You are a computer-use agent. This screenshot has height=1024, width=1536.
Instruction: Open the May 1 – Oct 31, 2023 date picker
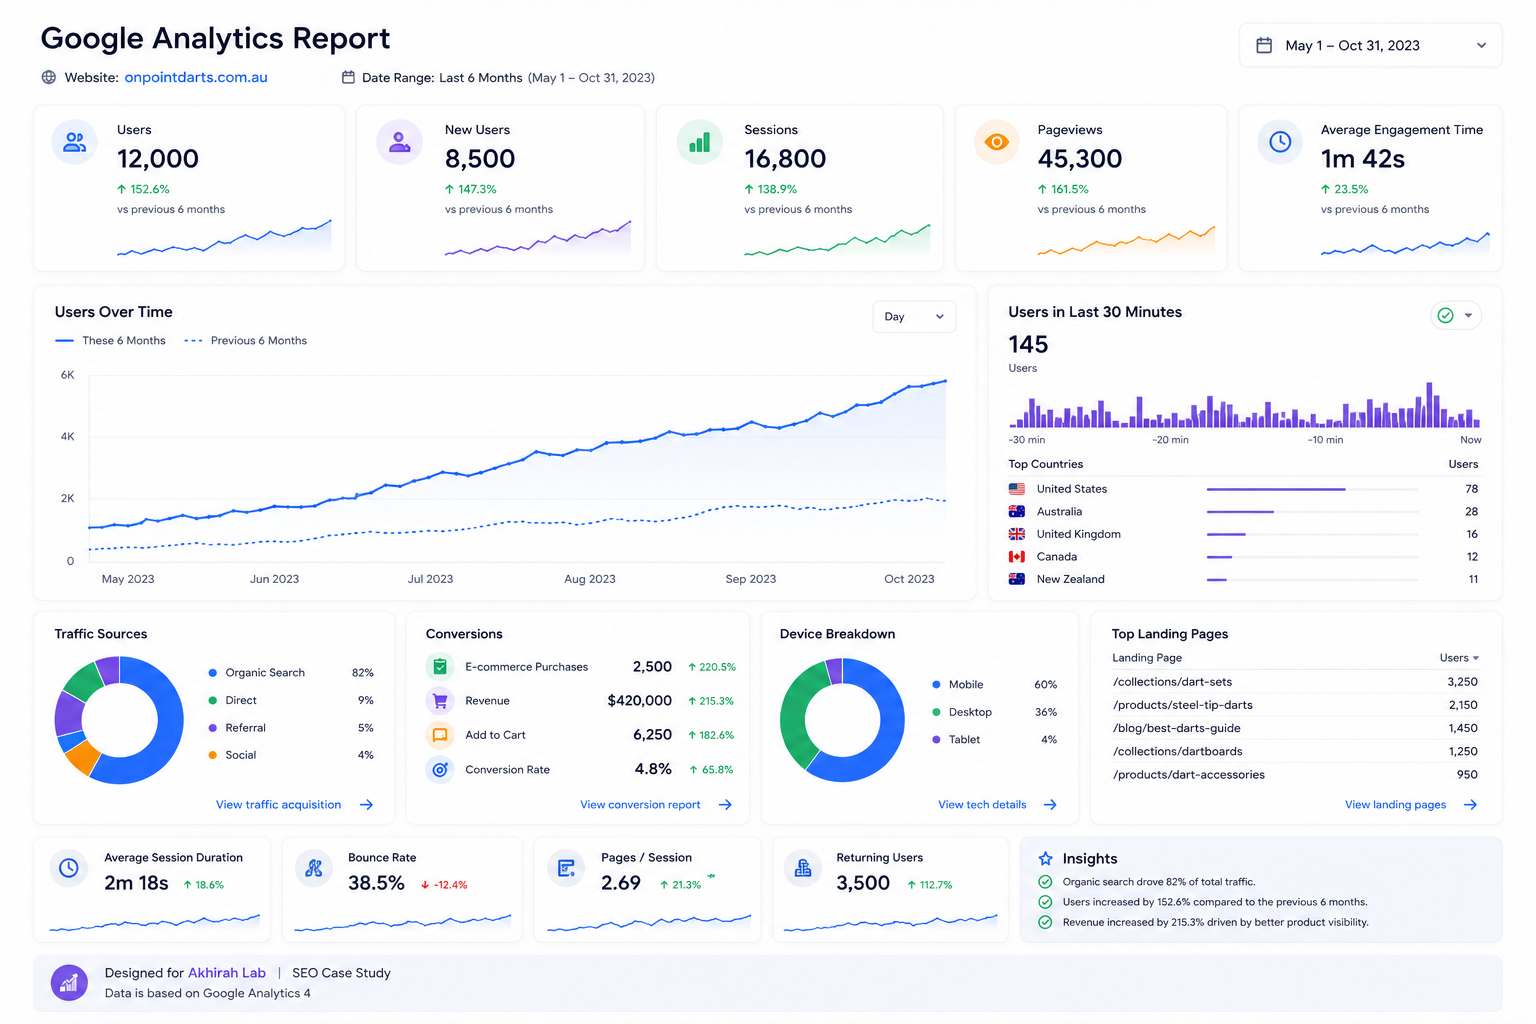[1370, 45]
